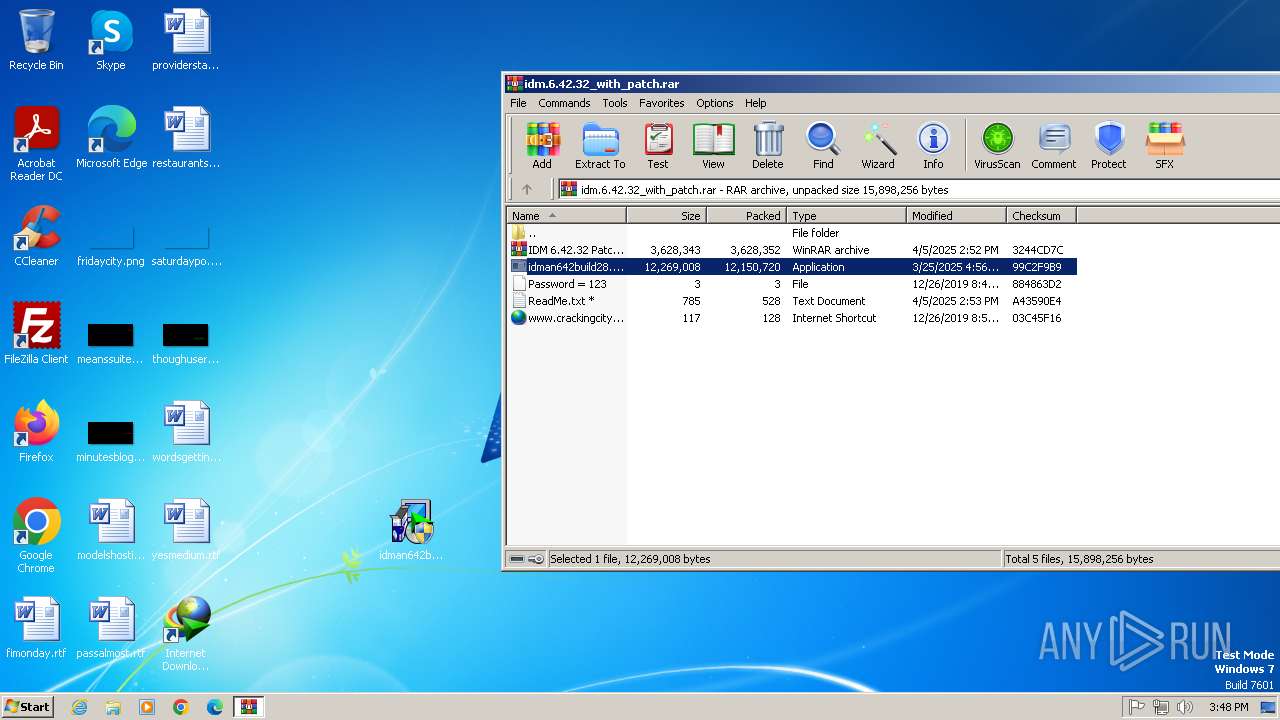
Task: Click the Edge taskbar icon
Action: (215, 707)
